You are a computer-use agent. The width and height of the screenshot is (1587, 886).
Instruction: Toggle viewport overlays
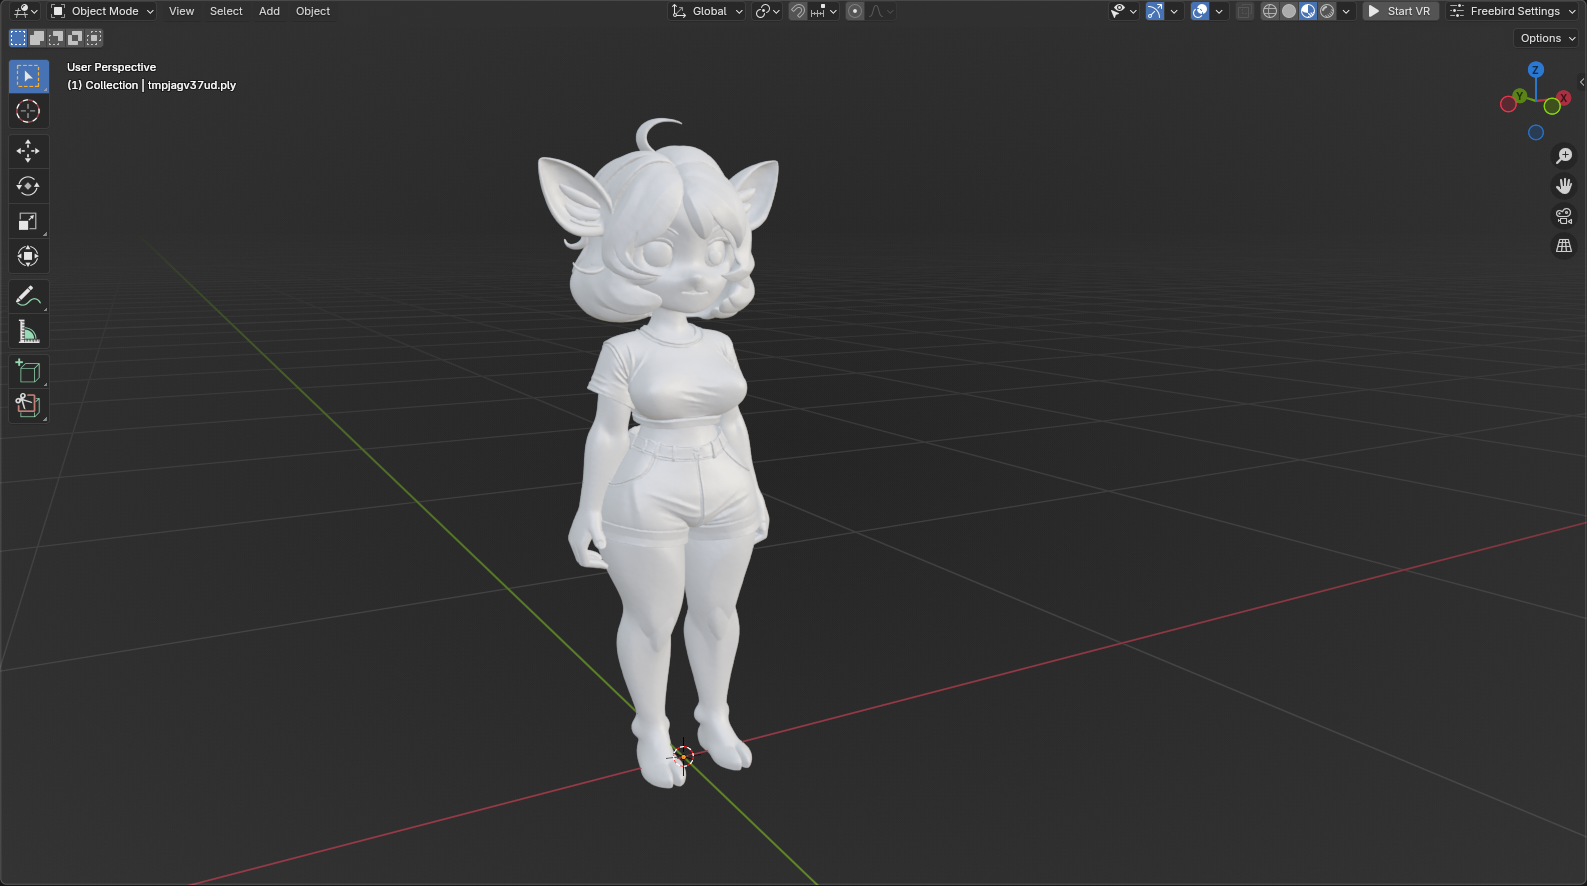click(1200, 11)
